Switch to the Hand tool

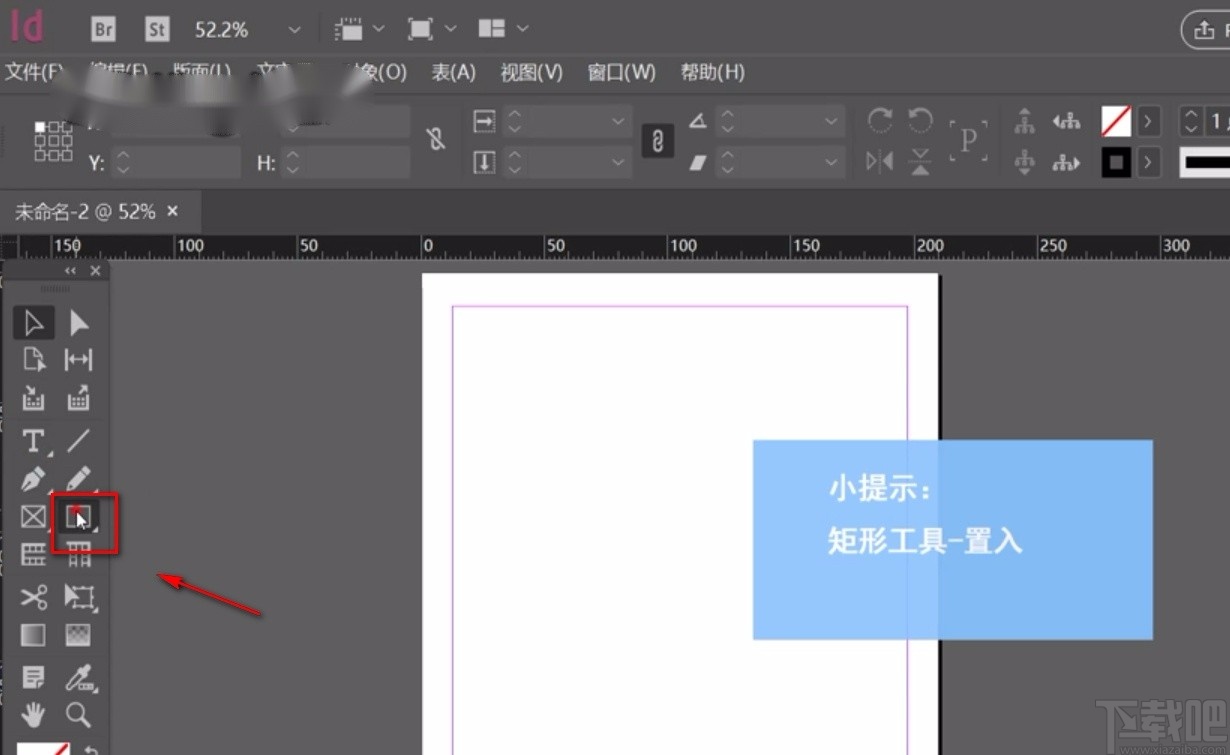pos(34,714)
